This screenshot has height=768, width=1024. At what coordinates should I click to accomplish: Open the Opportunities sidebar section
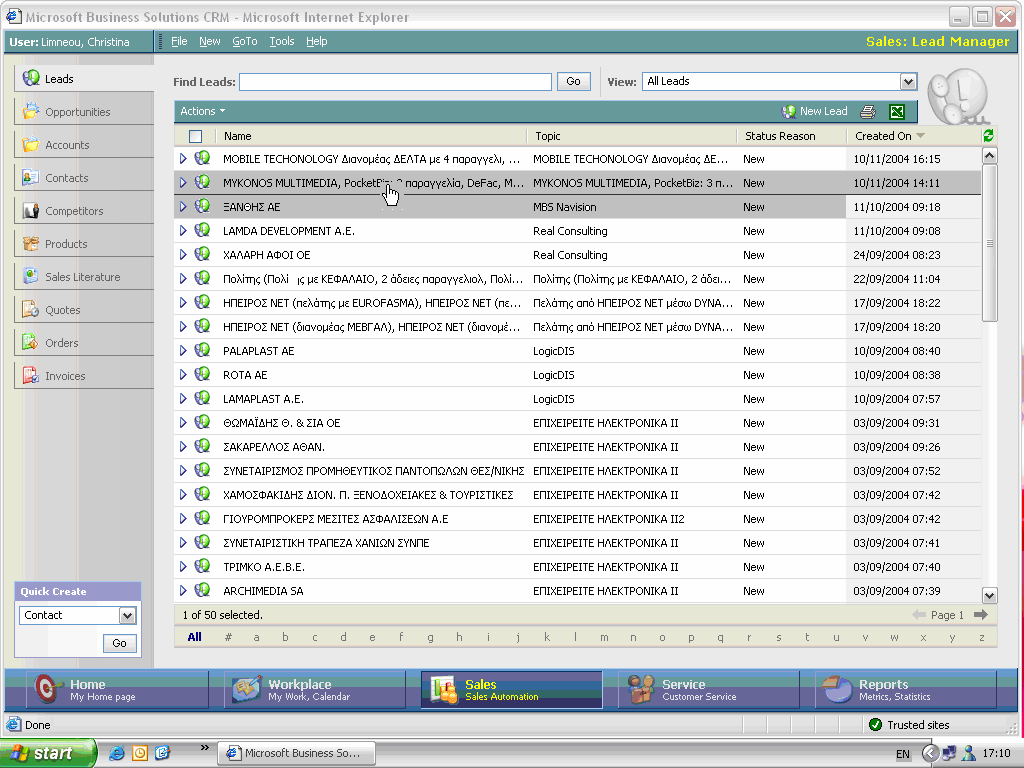[84, 112]
